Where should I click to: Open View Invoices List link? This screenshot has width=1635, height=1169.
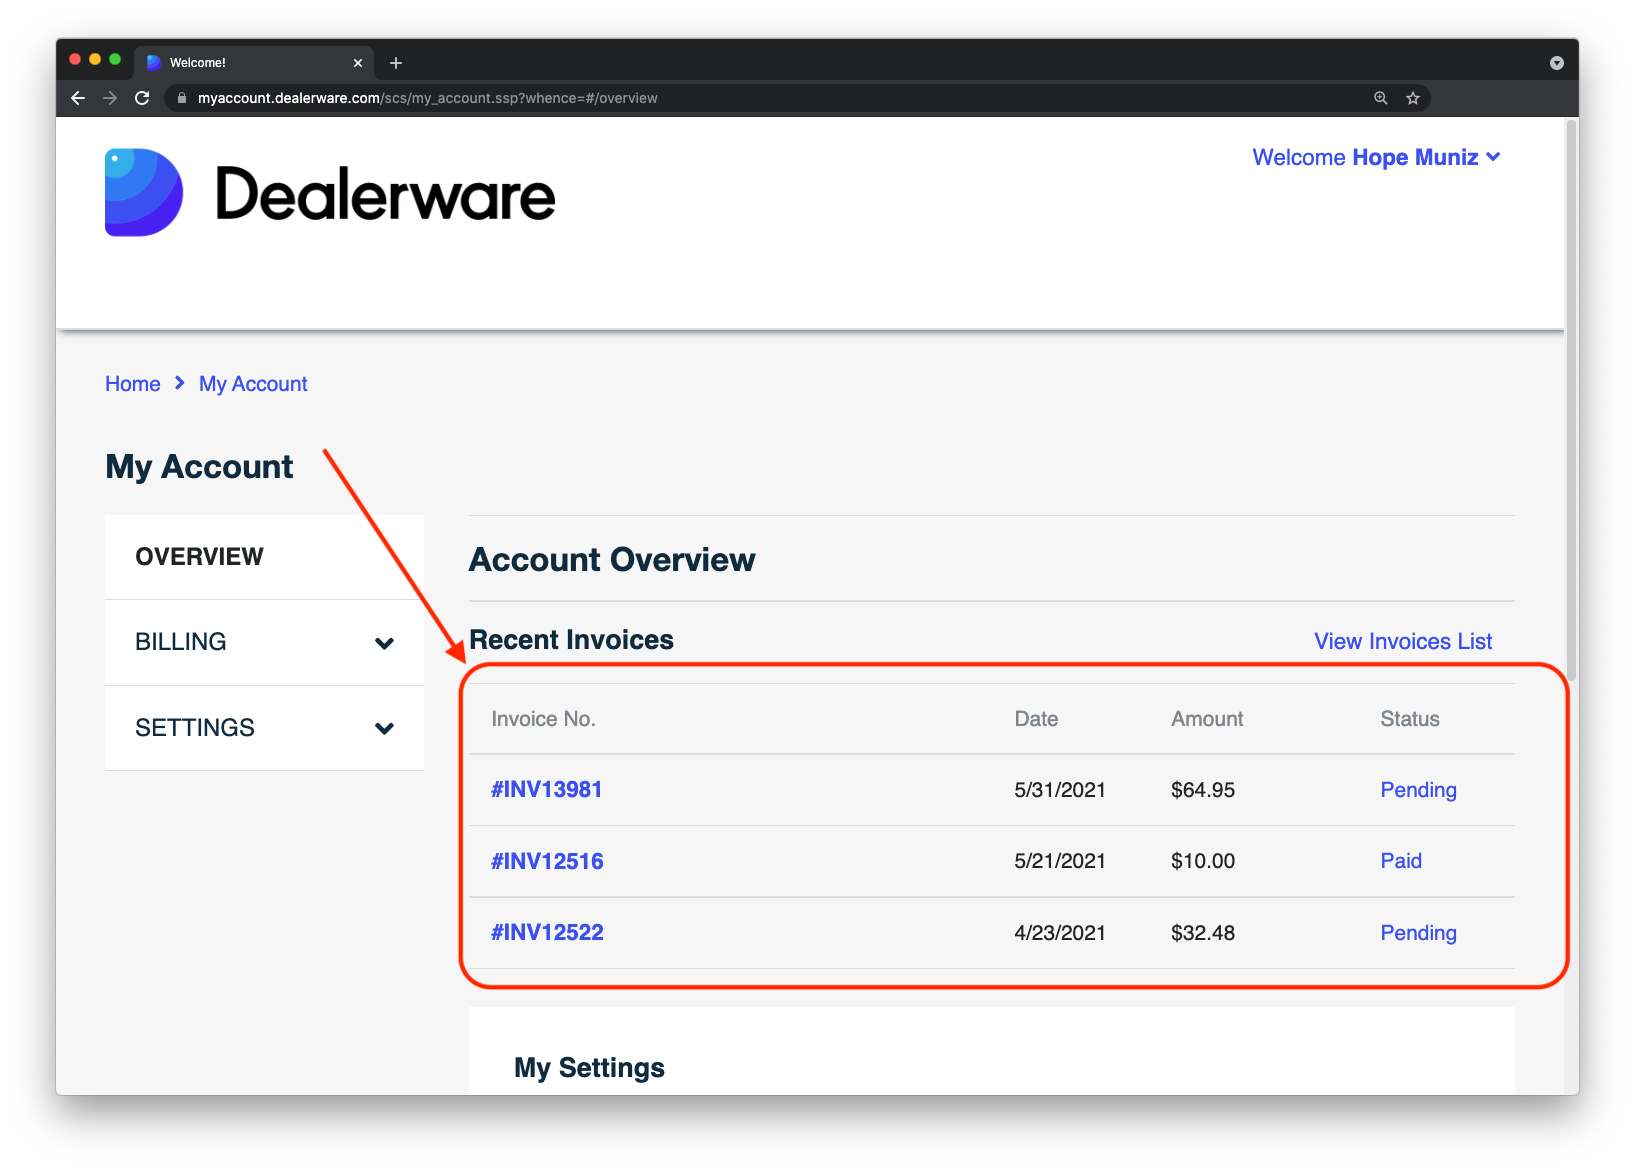tap(1403, 642)
